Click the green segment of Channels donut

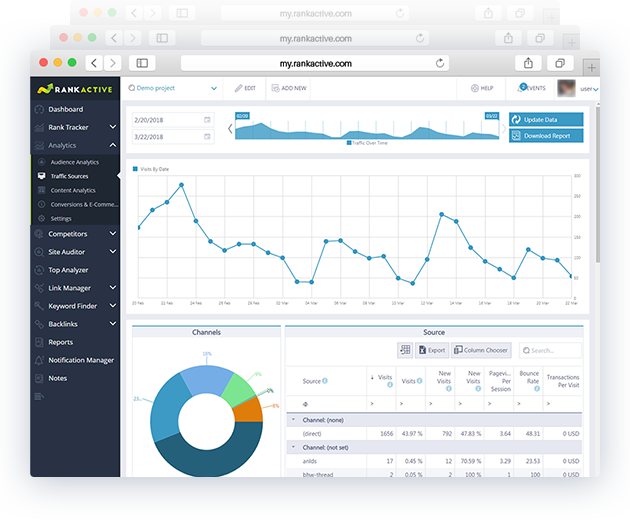pyautogui.click(x=239, y=389)
